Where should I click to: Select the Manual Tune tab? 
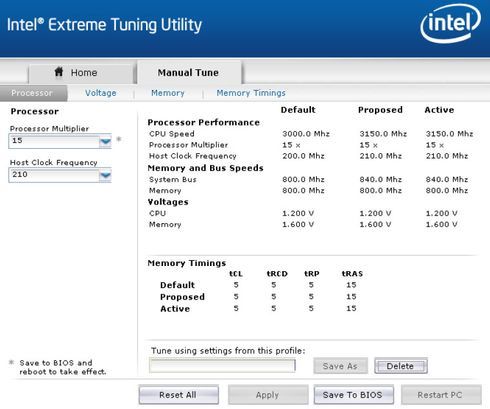pos(189,72)
